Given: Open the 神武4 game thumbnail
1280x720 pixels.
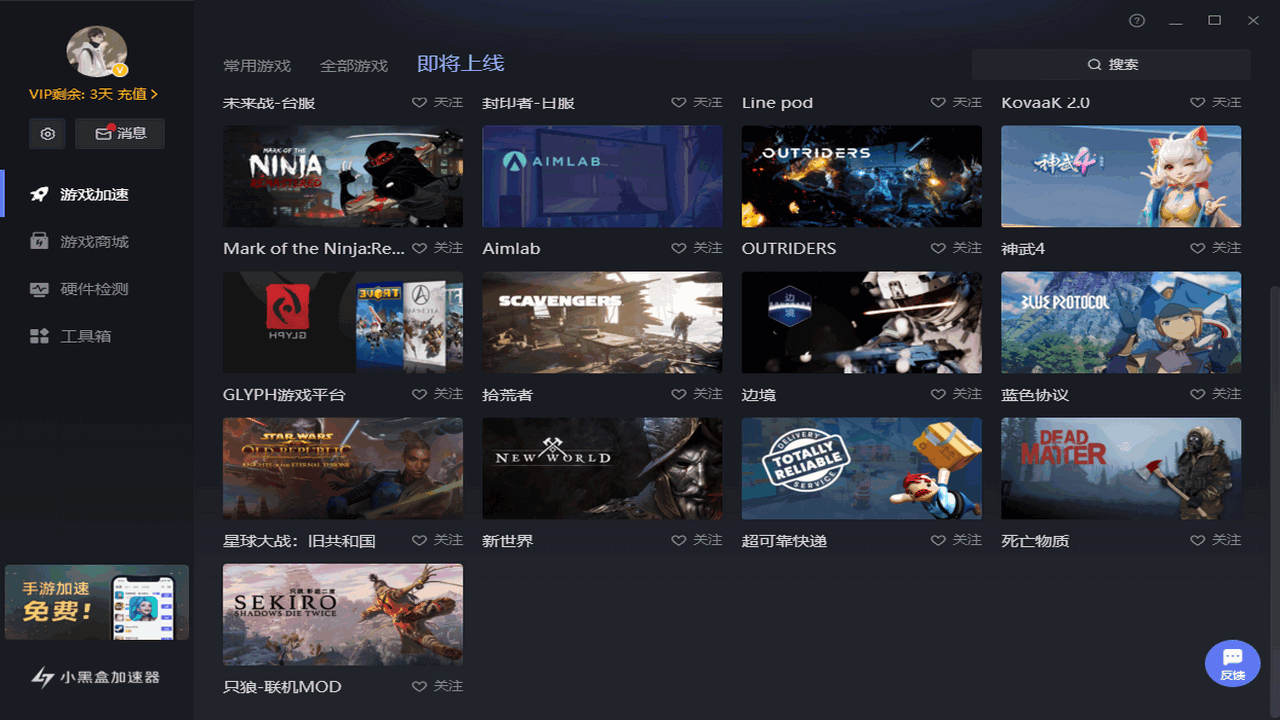Looking at the screenshot, I should click(1121, 176).
